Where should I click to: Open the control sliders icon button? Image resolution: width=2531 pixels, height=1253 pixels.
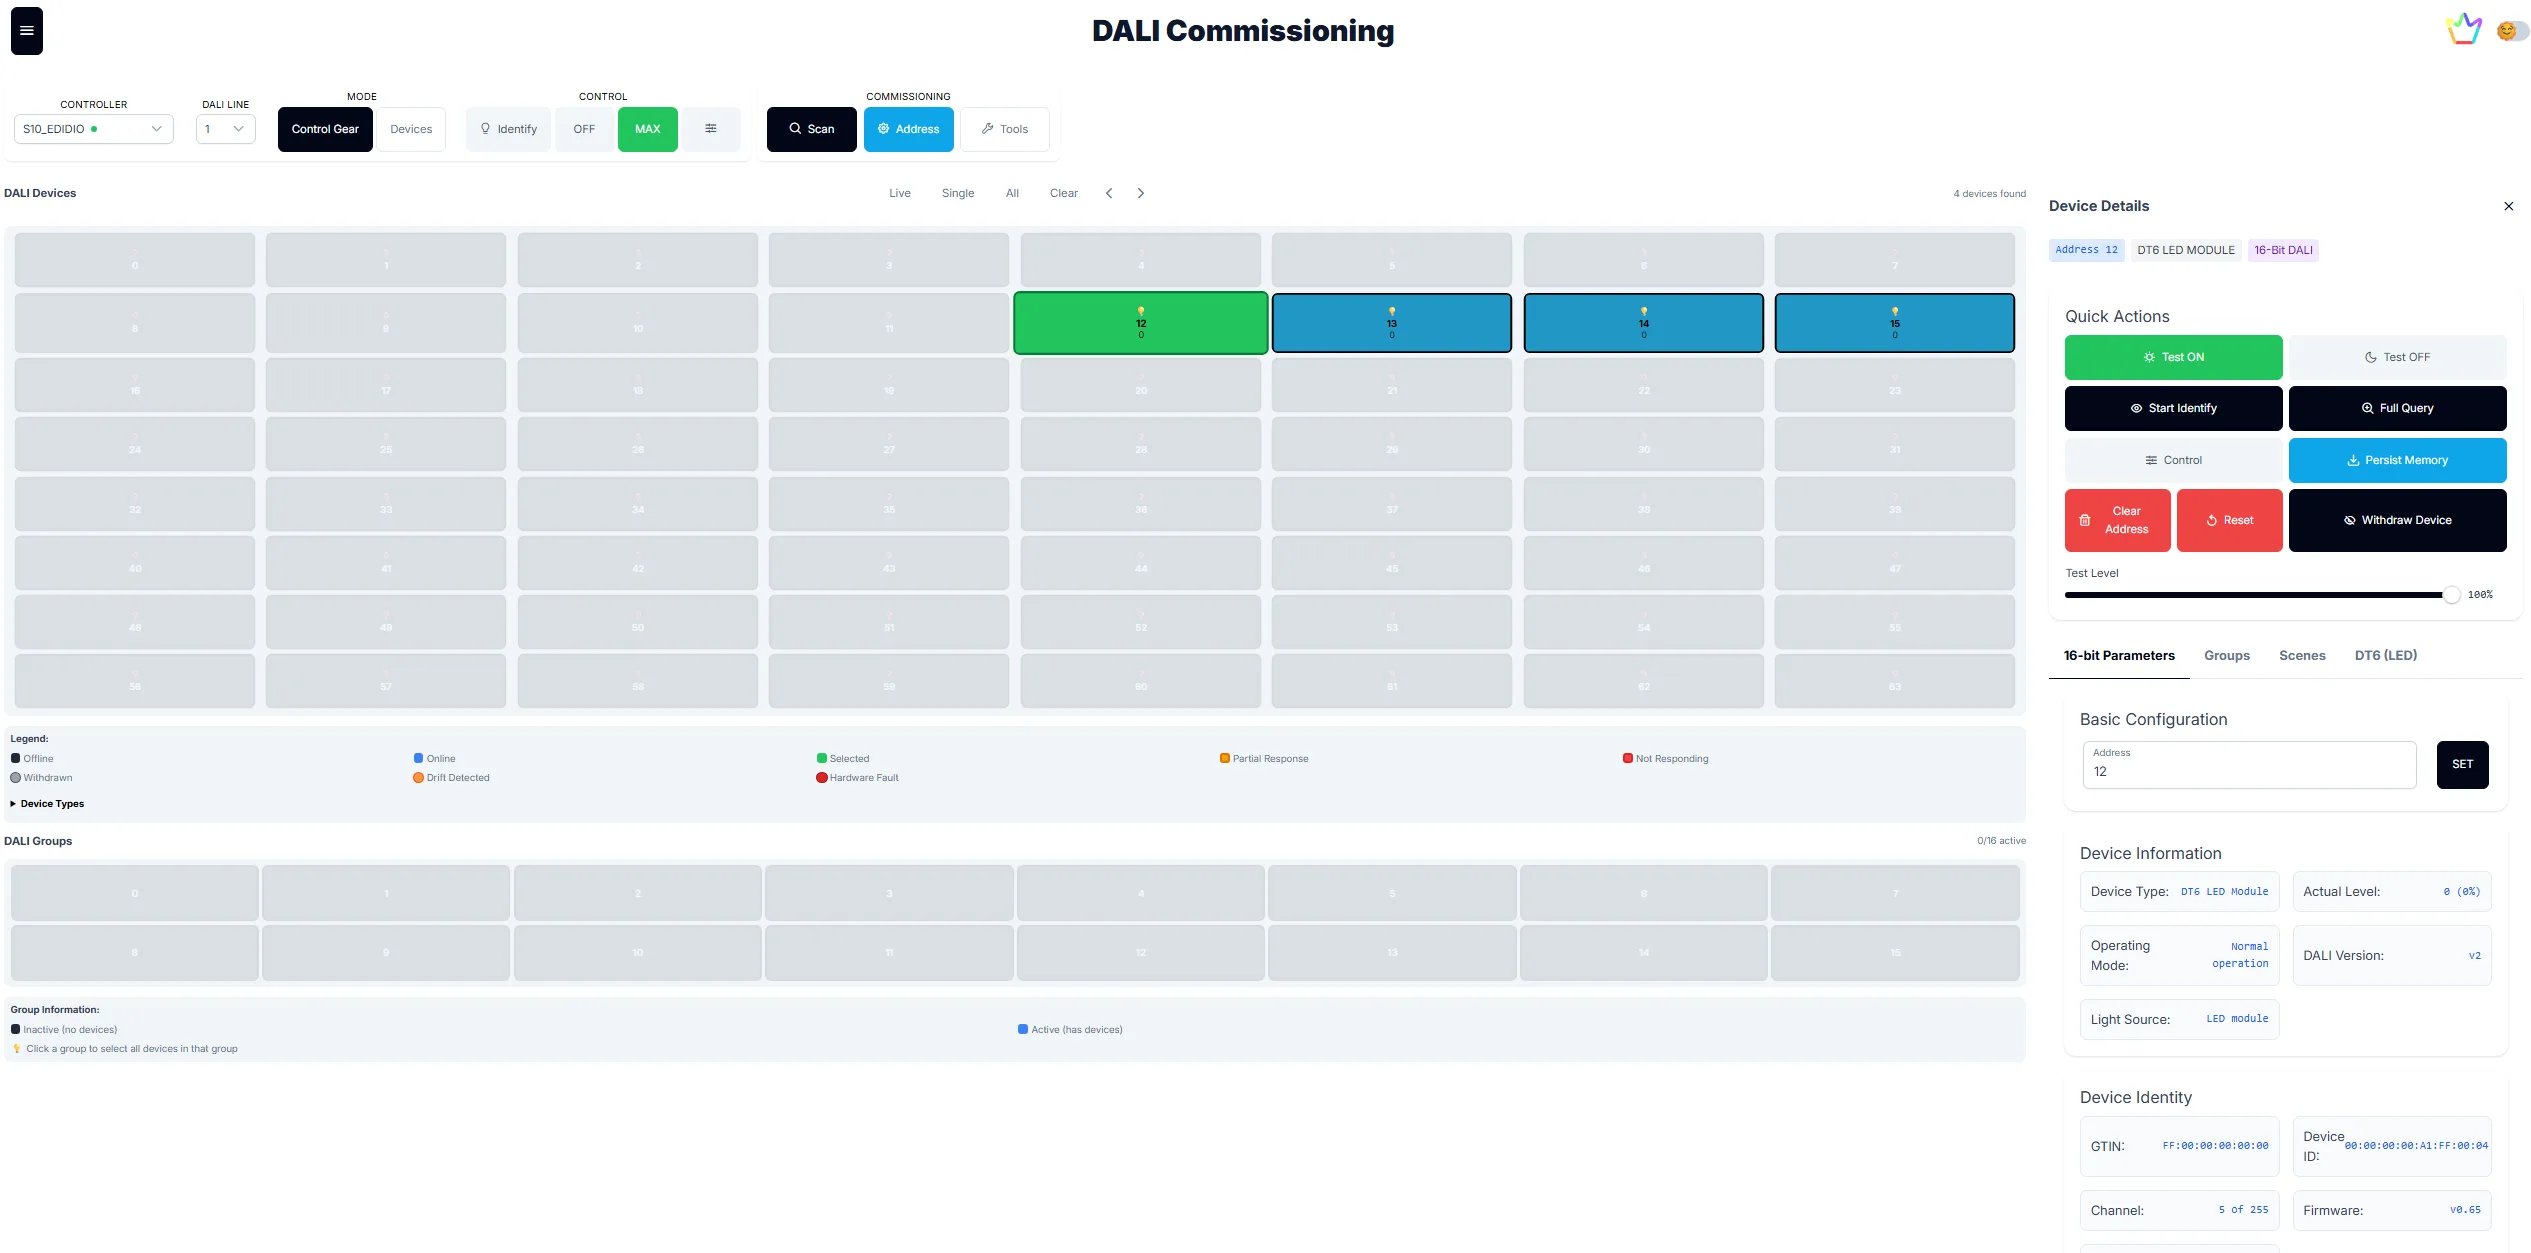711,129
